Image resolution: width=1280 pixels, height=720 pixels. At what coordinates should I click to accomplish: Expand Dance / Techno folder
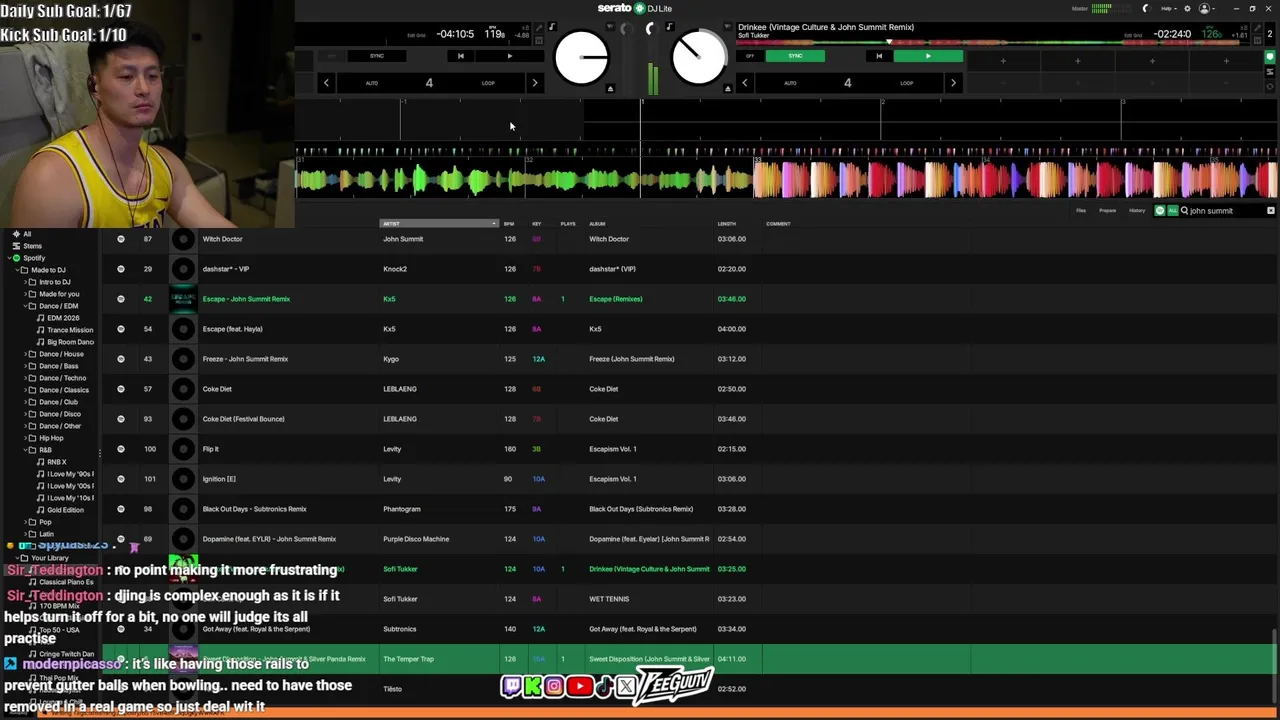coord(24,378)
